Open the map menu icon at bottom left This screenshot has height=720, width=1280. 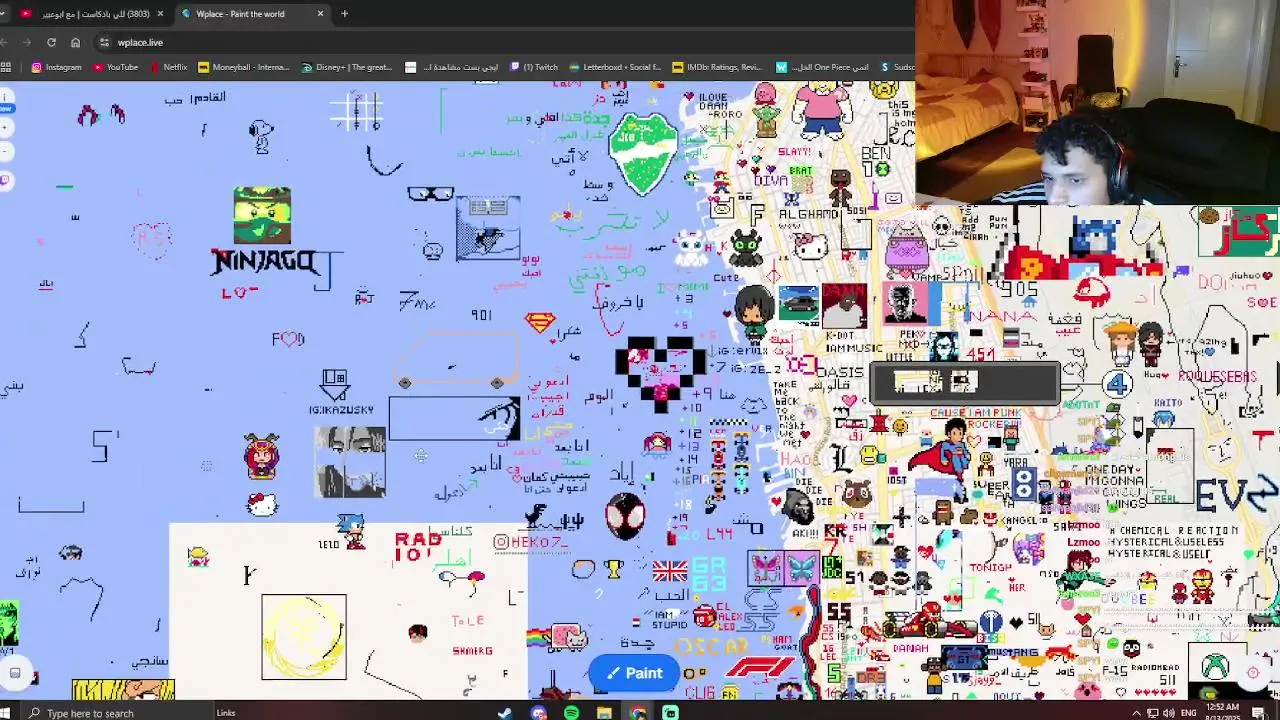(15, 673)
